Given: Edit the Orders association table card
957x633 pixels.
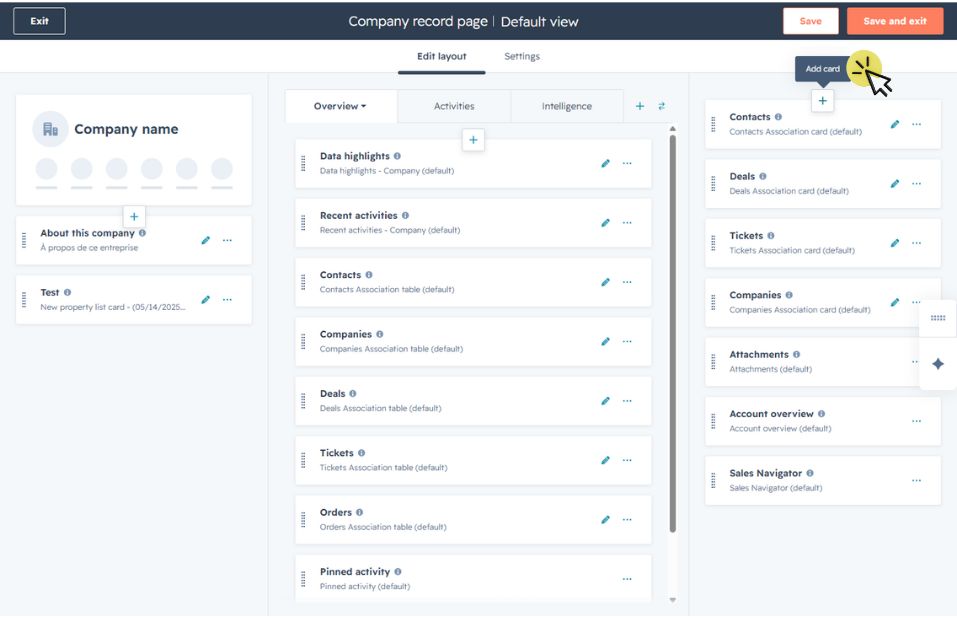Looking at the screenshot, I should pyautogui.click(x=605, y=519).
